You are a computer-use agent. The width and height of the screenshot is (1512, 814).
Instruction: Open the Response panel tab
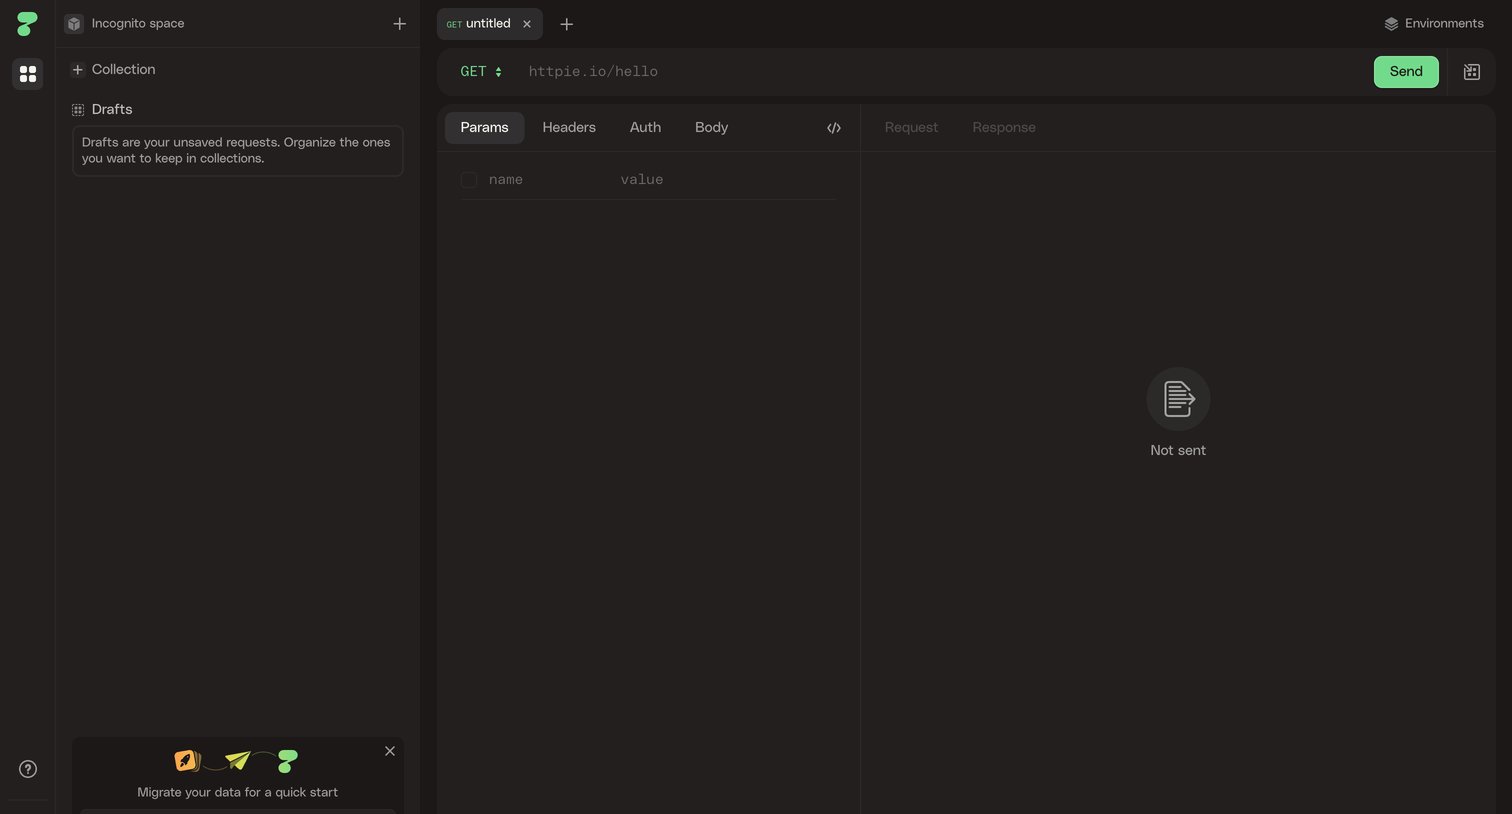[1004, 128]
